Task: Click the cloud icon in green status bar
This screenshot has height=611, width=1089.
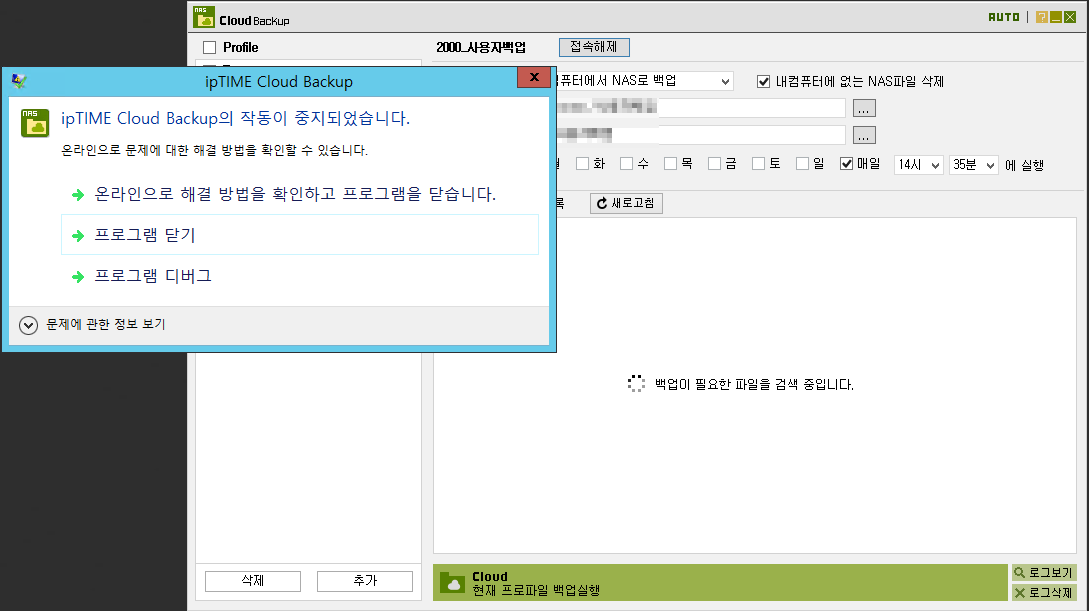Action: coord(453,583)
